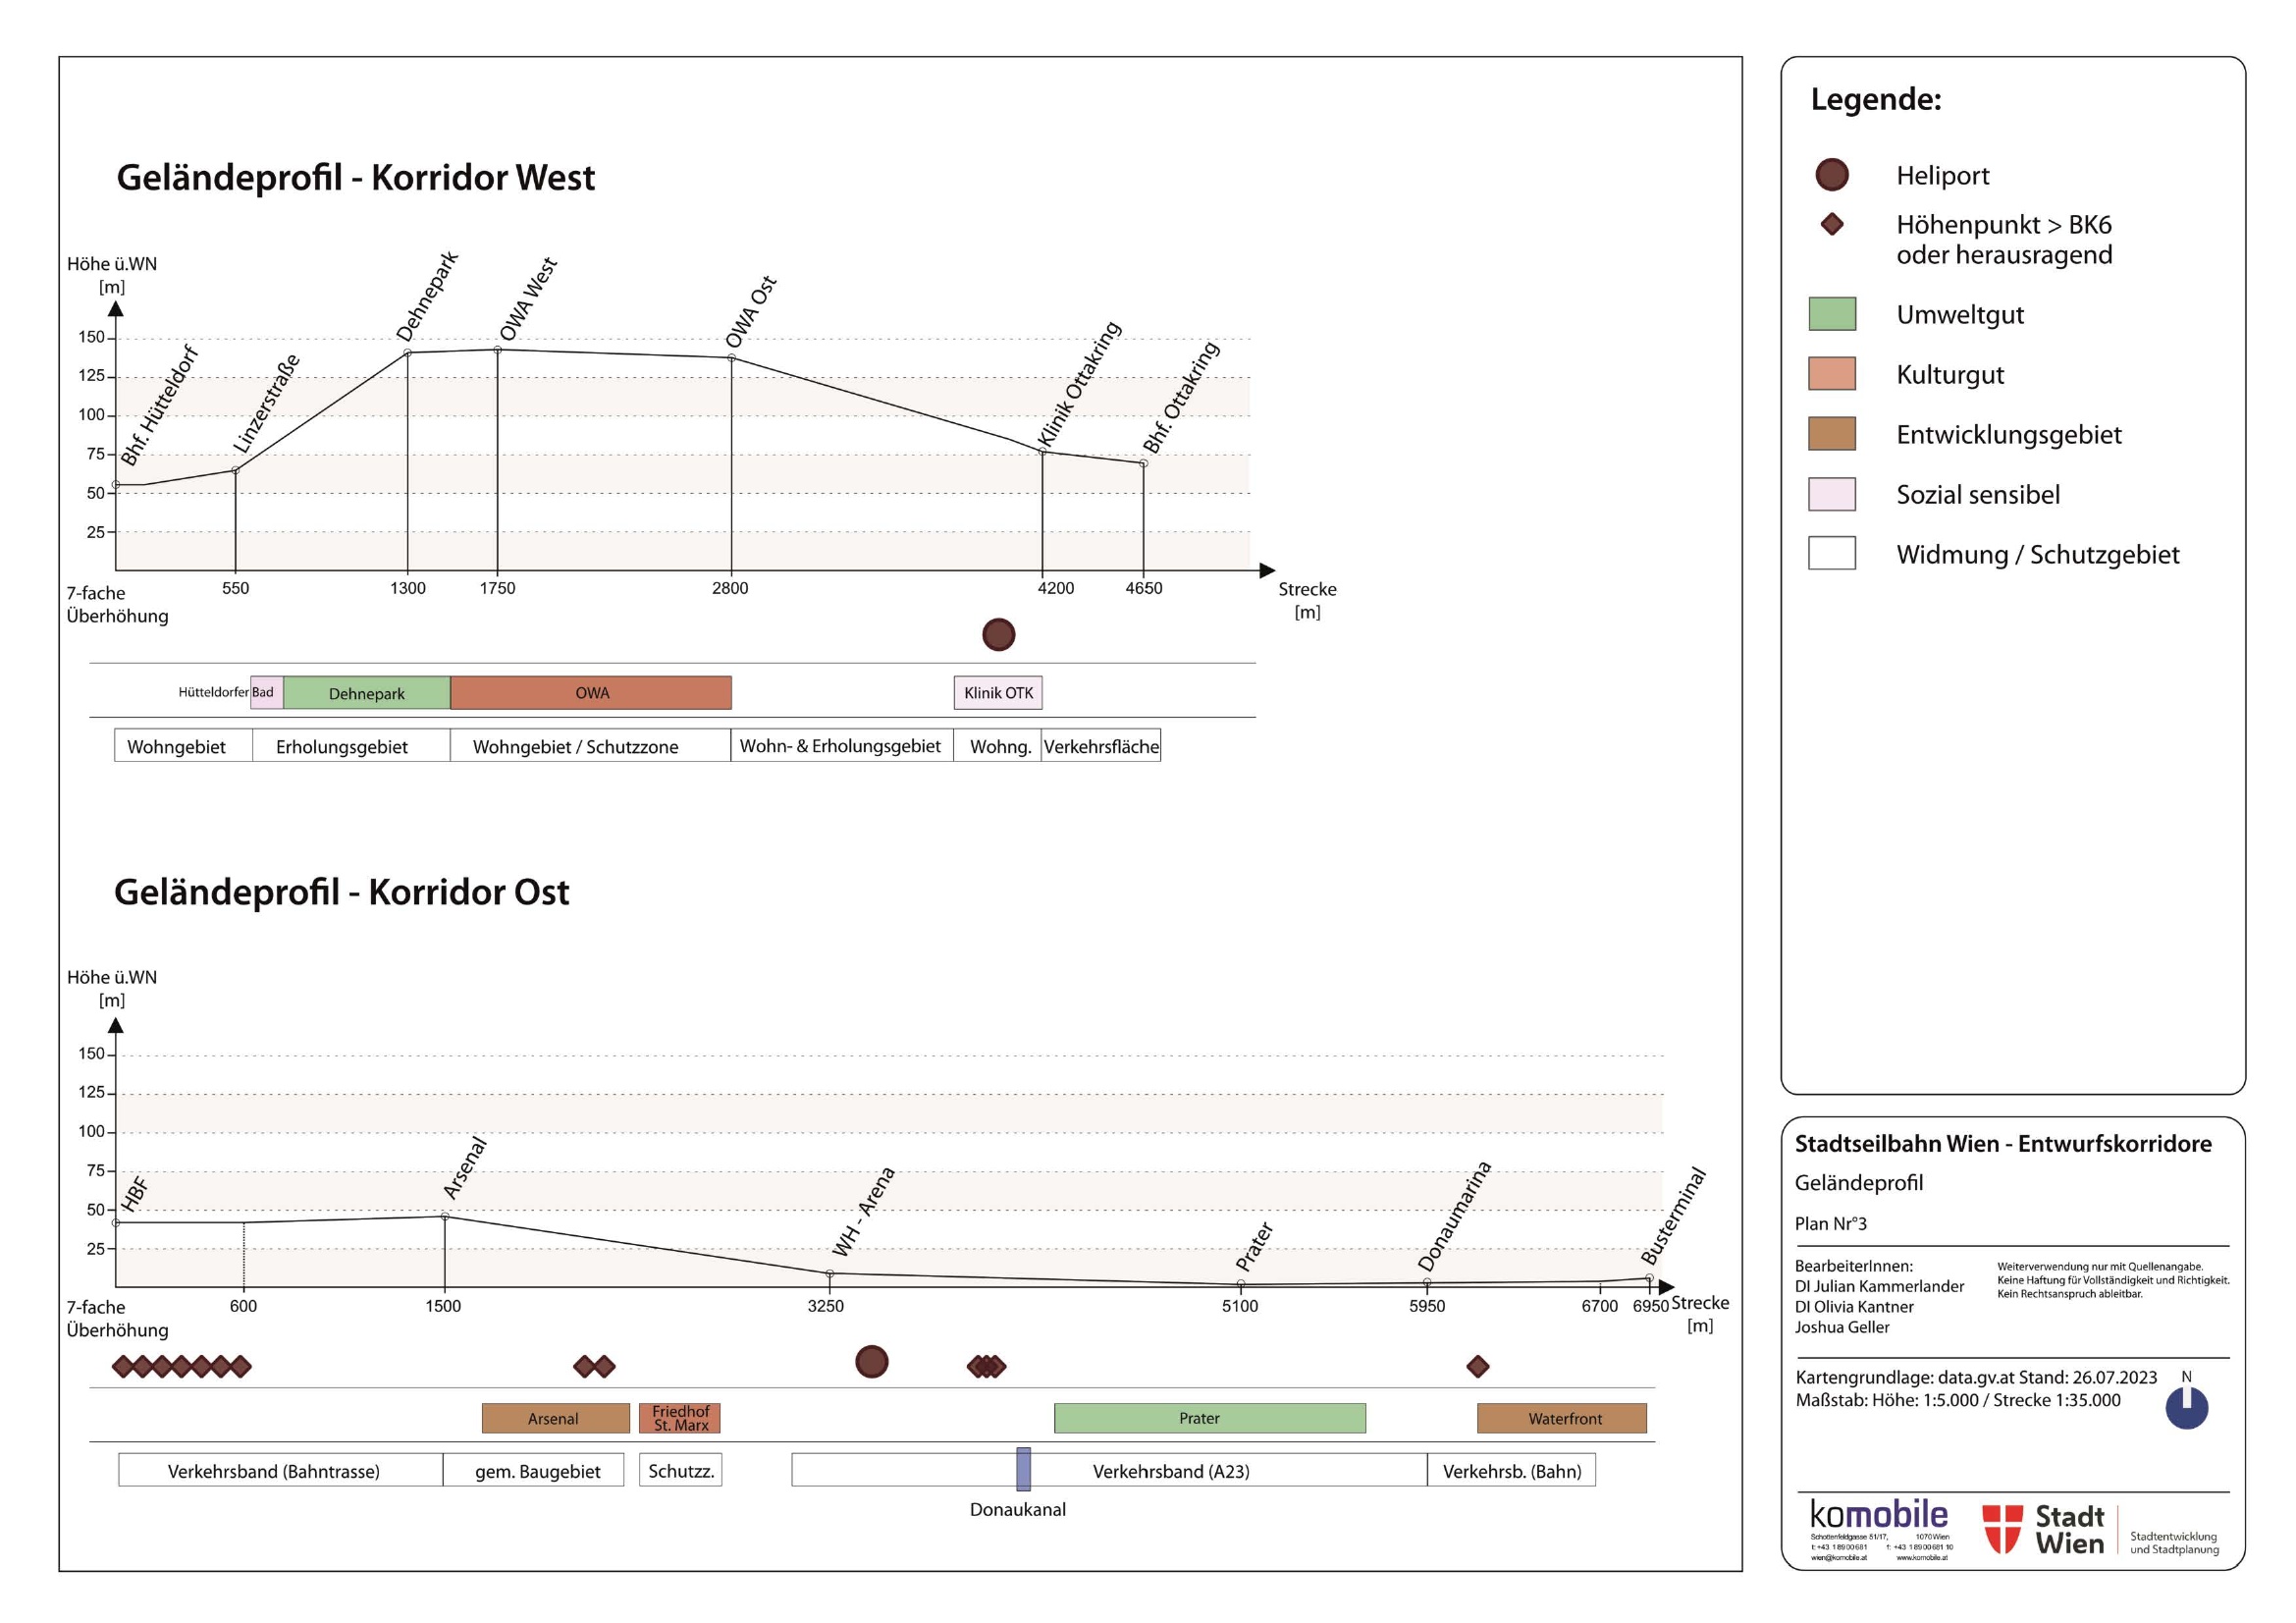The width and height of the screenshot is (2296, 1623).
Task: Click the green Prater bar
Action: click(1209, 1418)
